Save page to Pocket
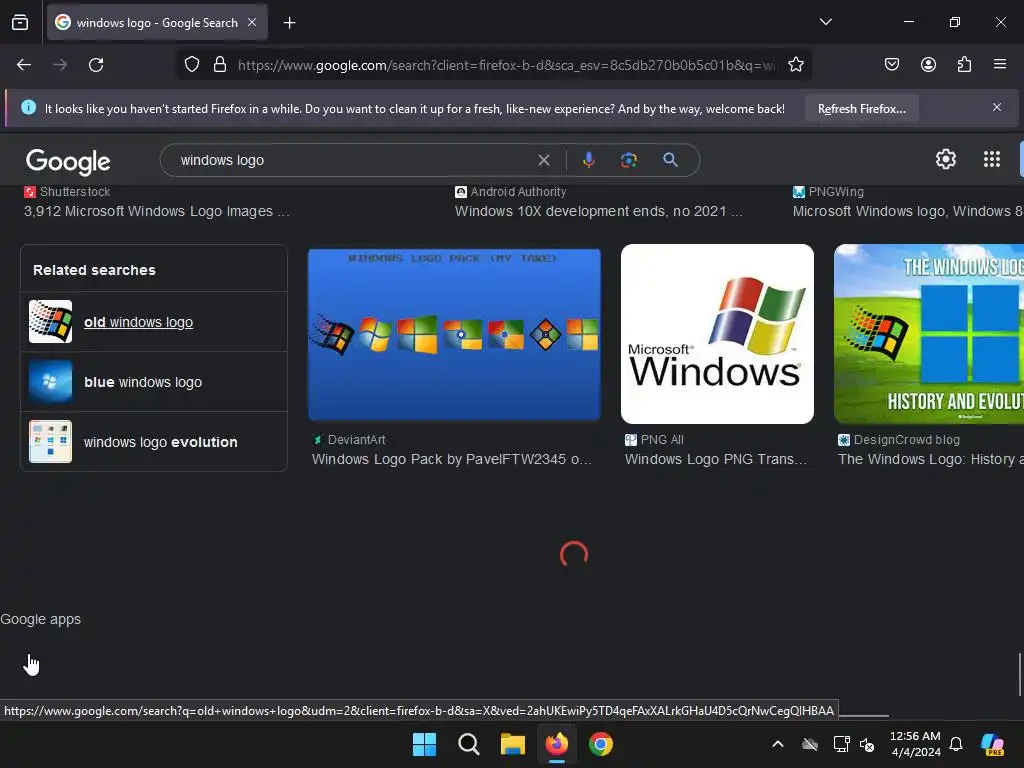This screenshot has width=1024, height=768. (x=891, y=65)
